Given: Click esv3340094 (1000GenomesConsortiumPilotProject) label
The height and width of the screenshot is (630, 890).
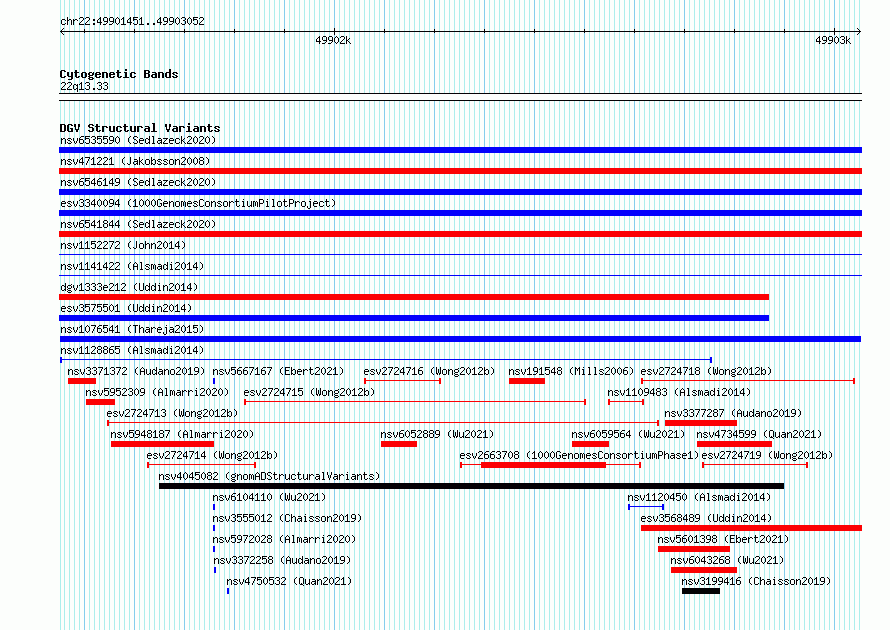Looking at the screenshot, I should [198, 203].
